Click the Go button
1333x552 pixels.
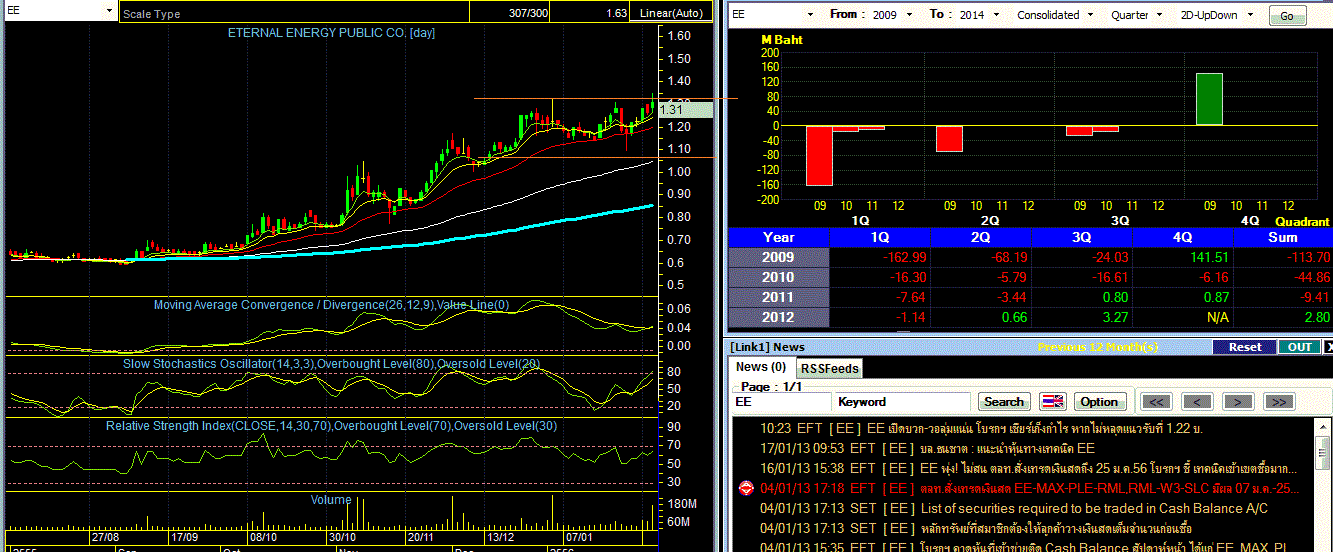[1287, 16]
